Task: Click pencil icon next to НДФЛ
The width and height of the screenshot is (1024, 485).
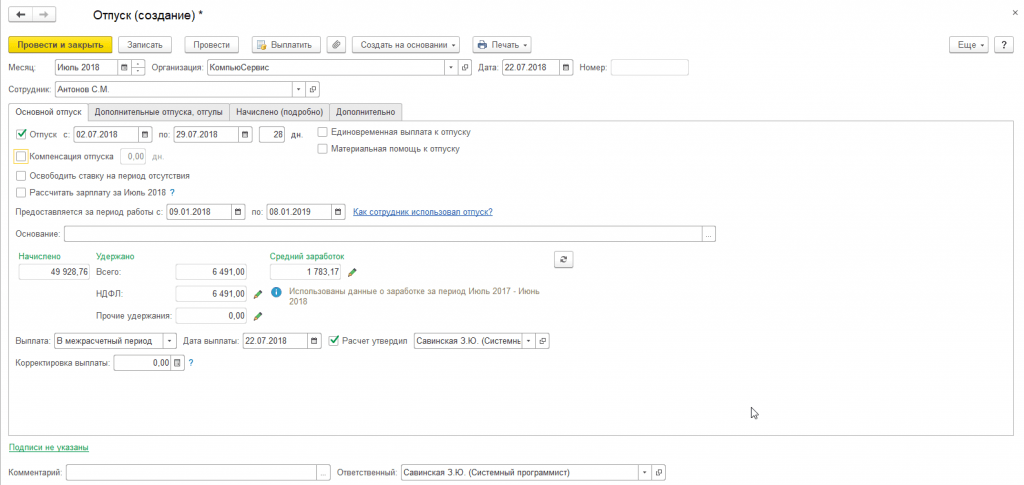Action: 257,294
